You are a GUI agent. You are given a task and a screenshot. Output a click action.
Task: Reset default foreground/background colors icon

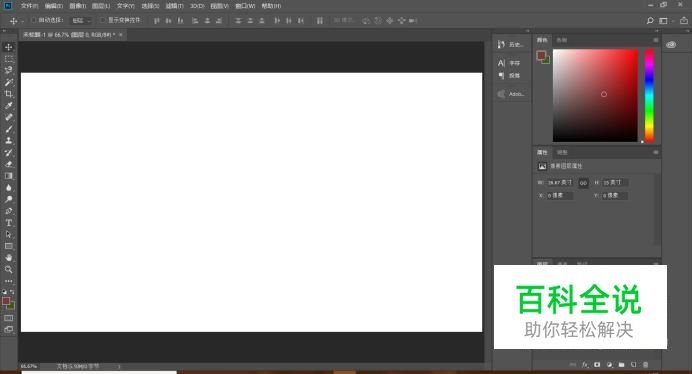4,292
